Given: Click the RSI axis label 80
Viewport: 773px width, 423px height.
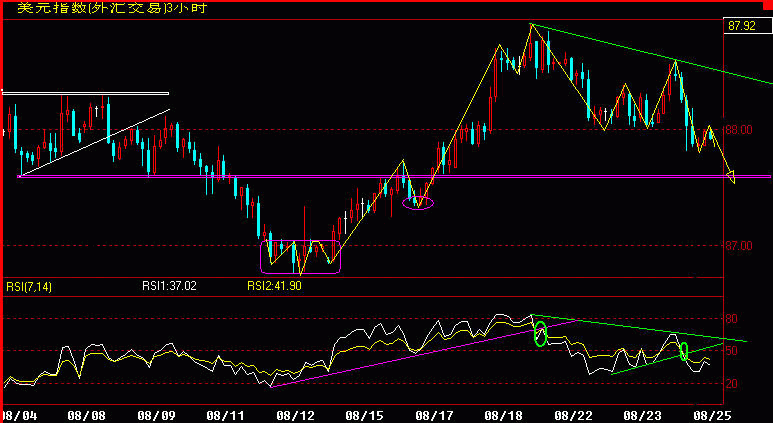Looking at the screenshot, I should [732, 318].
